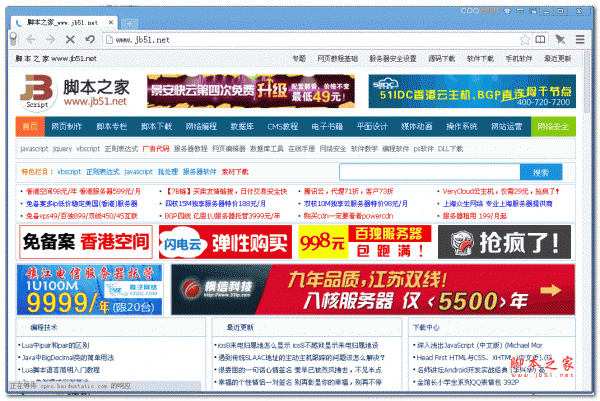Open the CMS教程 navigation item
600x401 pixels.
point(283,127)
